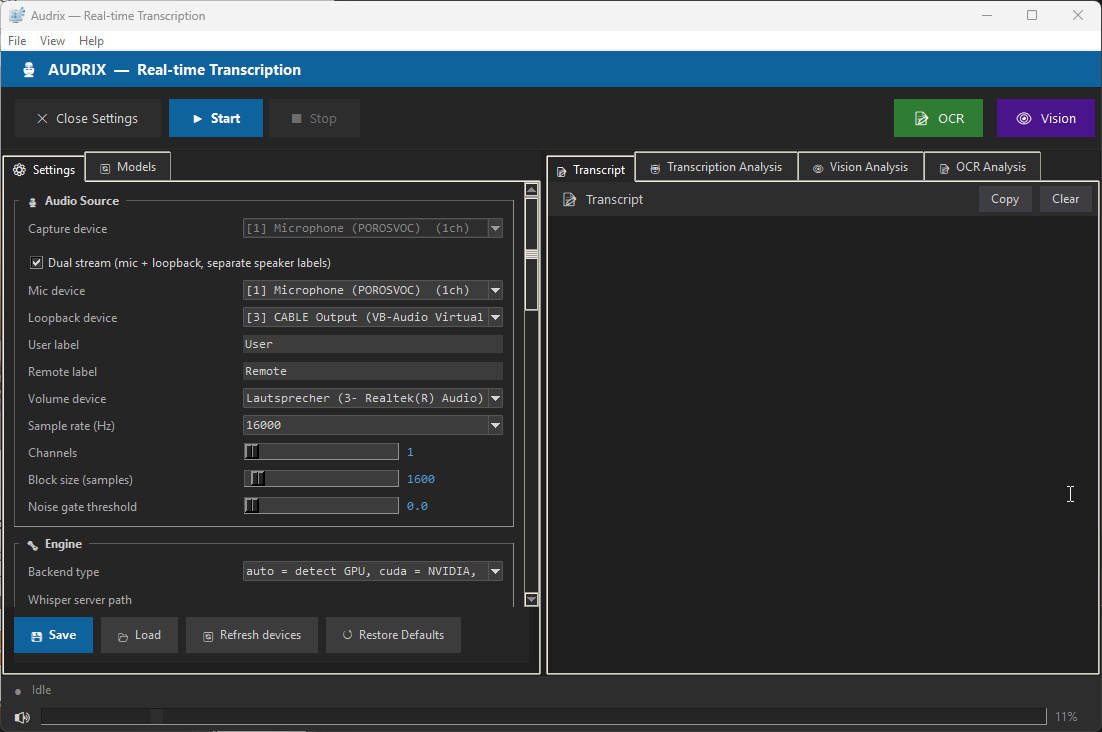Clear the transcript
The height and width of the screenshot is (732, 1102).
point(1065,199)
